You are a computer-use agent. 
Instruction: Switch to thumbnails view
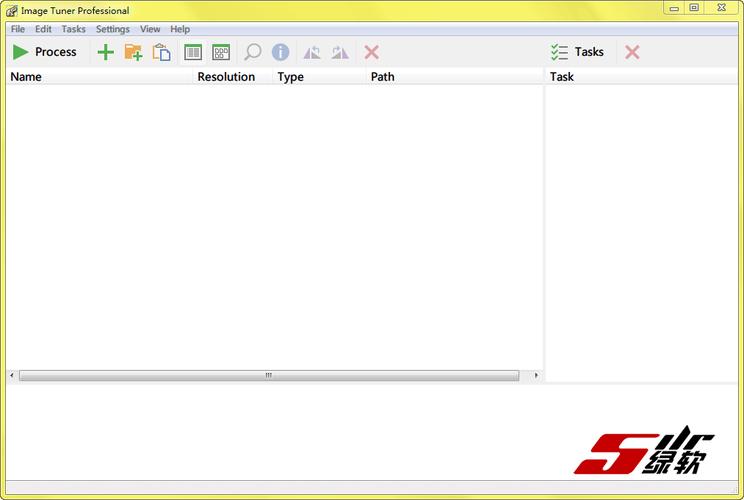coord(221,52)
